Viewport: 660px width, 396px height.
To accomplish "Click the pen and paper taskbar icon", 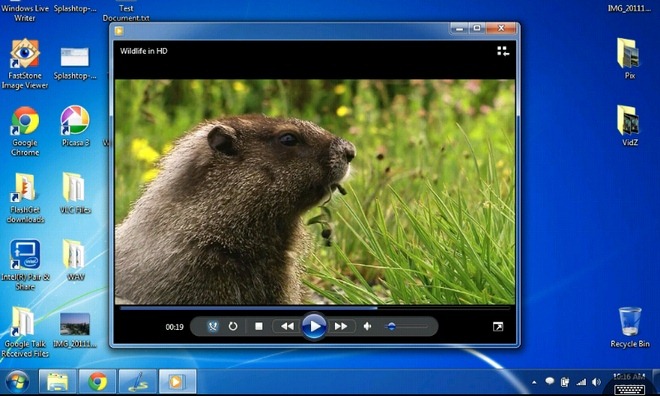I will [137, 382].
